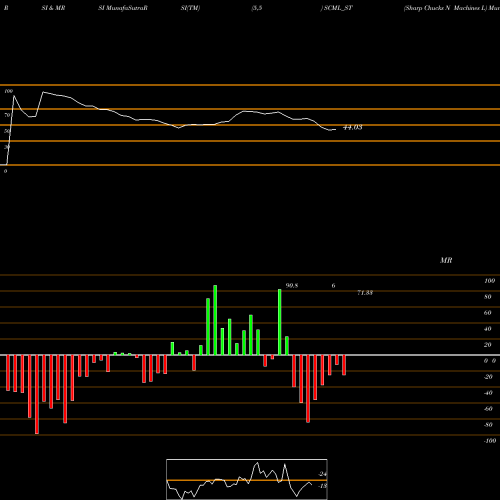The height and width of the screenshot is (500, 500).
Task: Click the -80 label on MR axis
Action: (488, 425)
